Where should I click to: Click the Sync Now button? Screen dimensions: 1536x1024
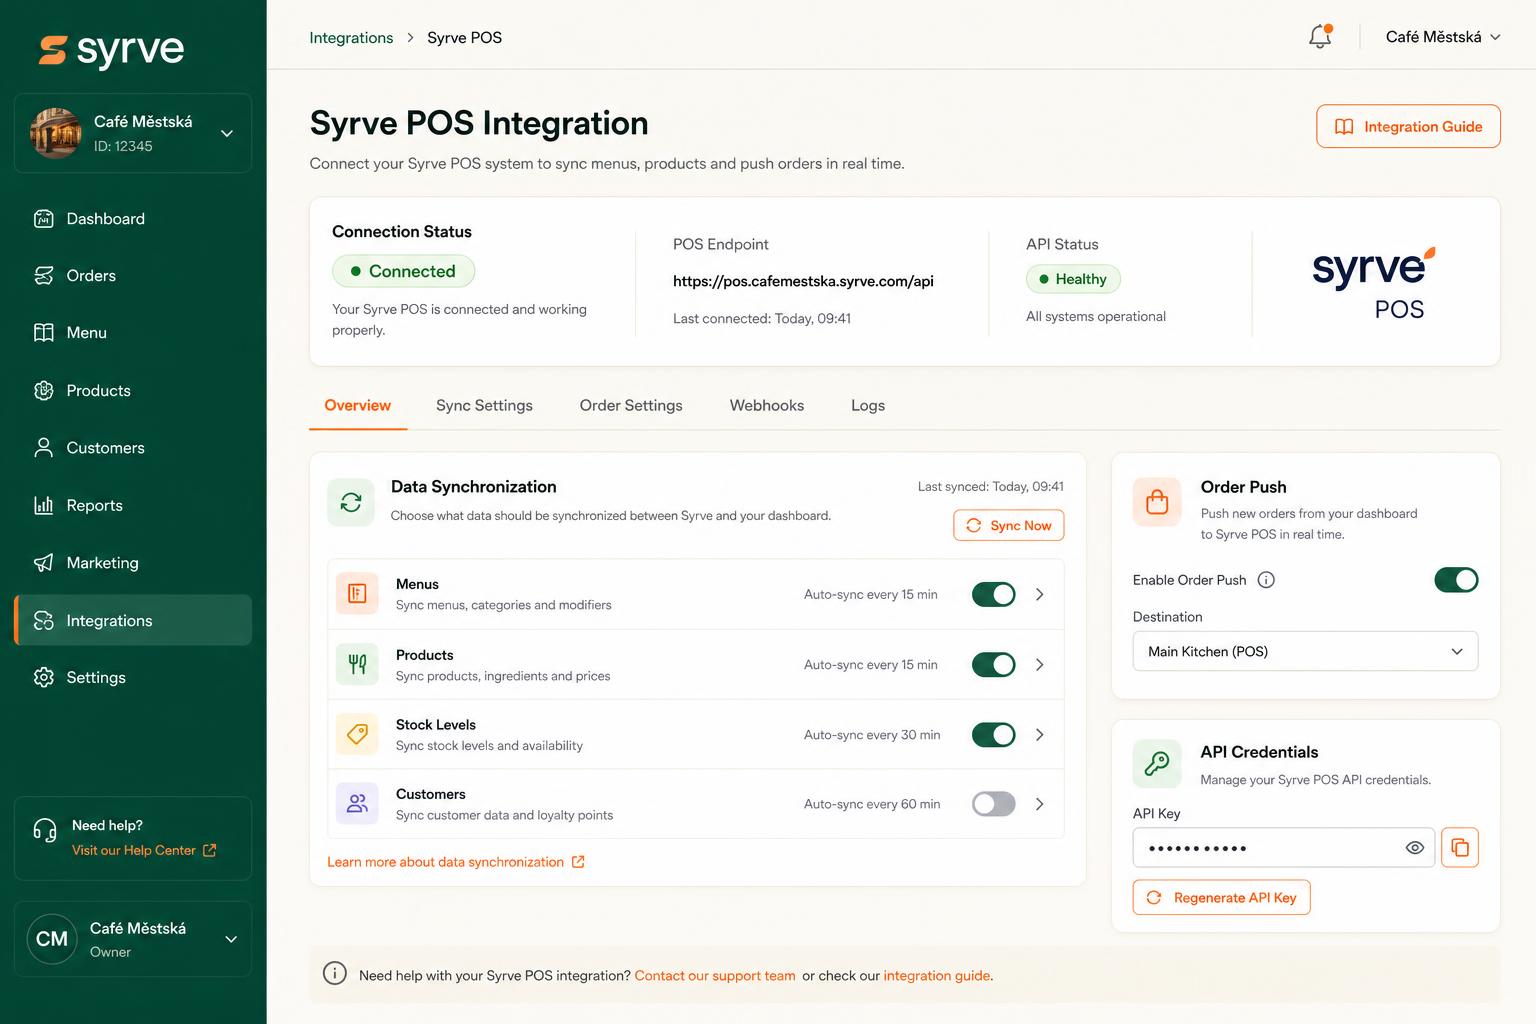pos(1009,526)
